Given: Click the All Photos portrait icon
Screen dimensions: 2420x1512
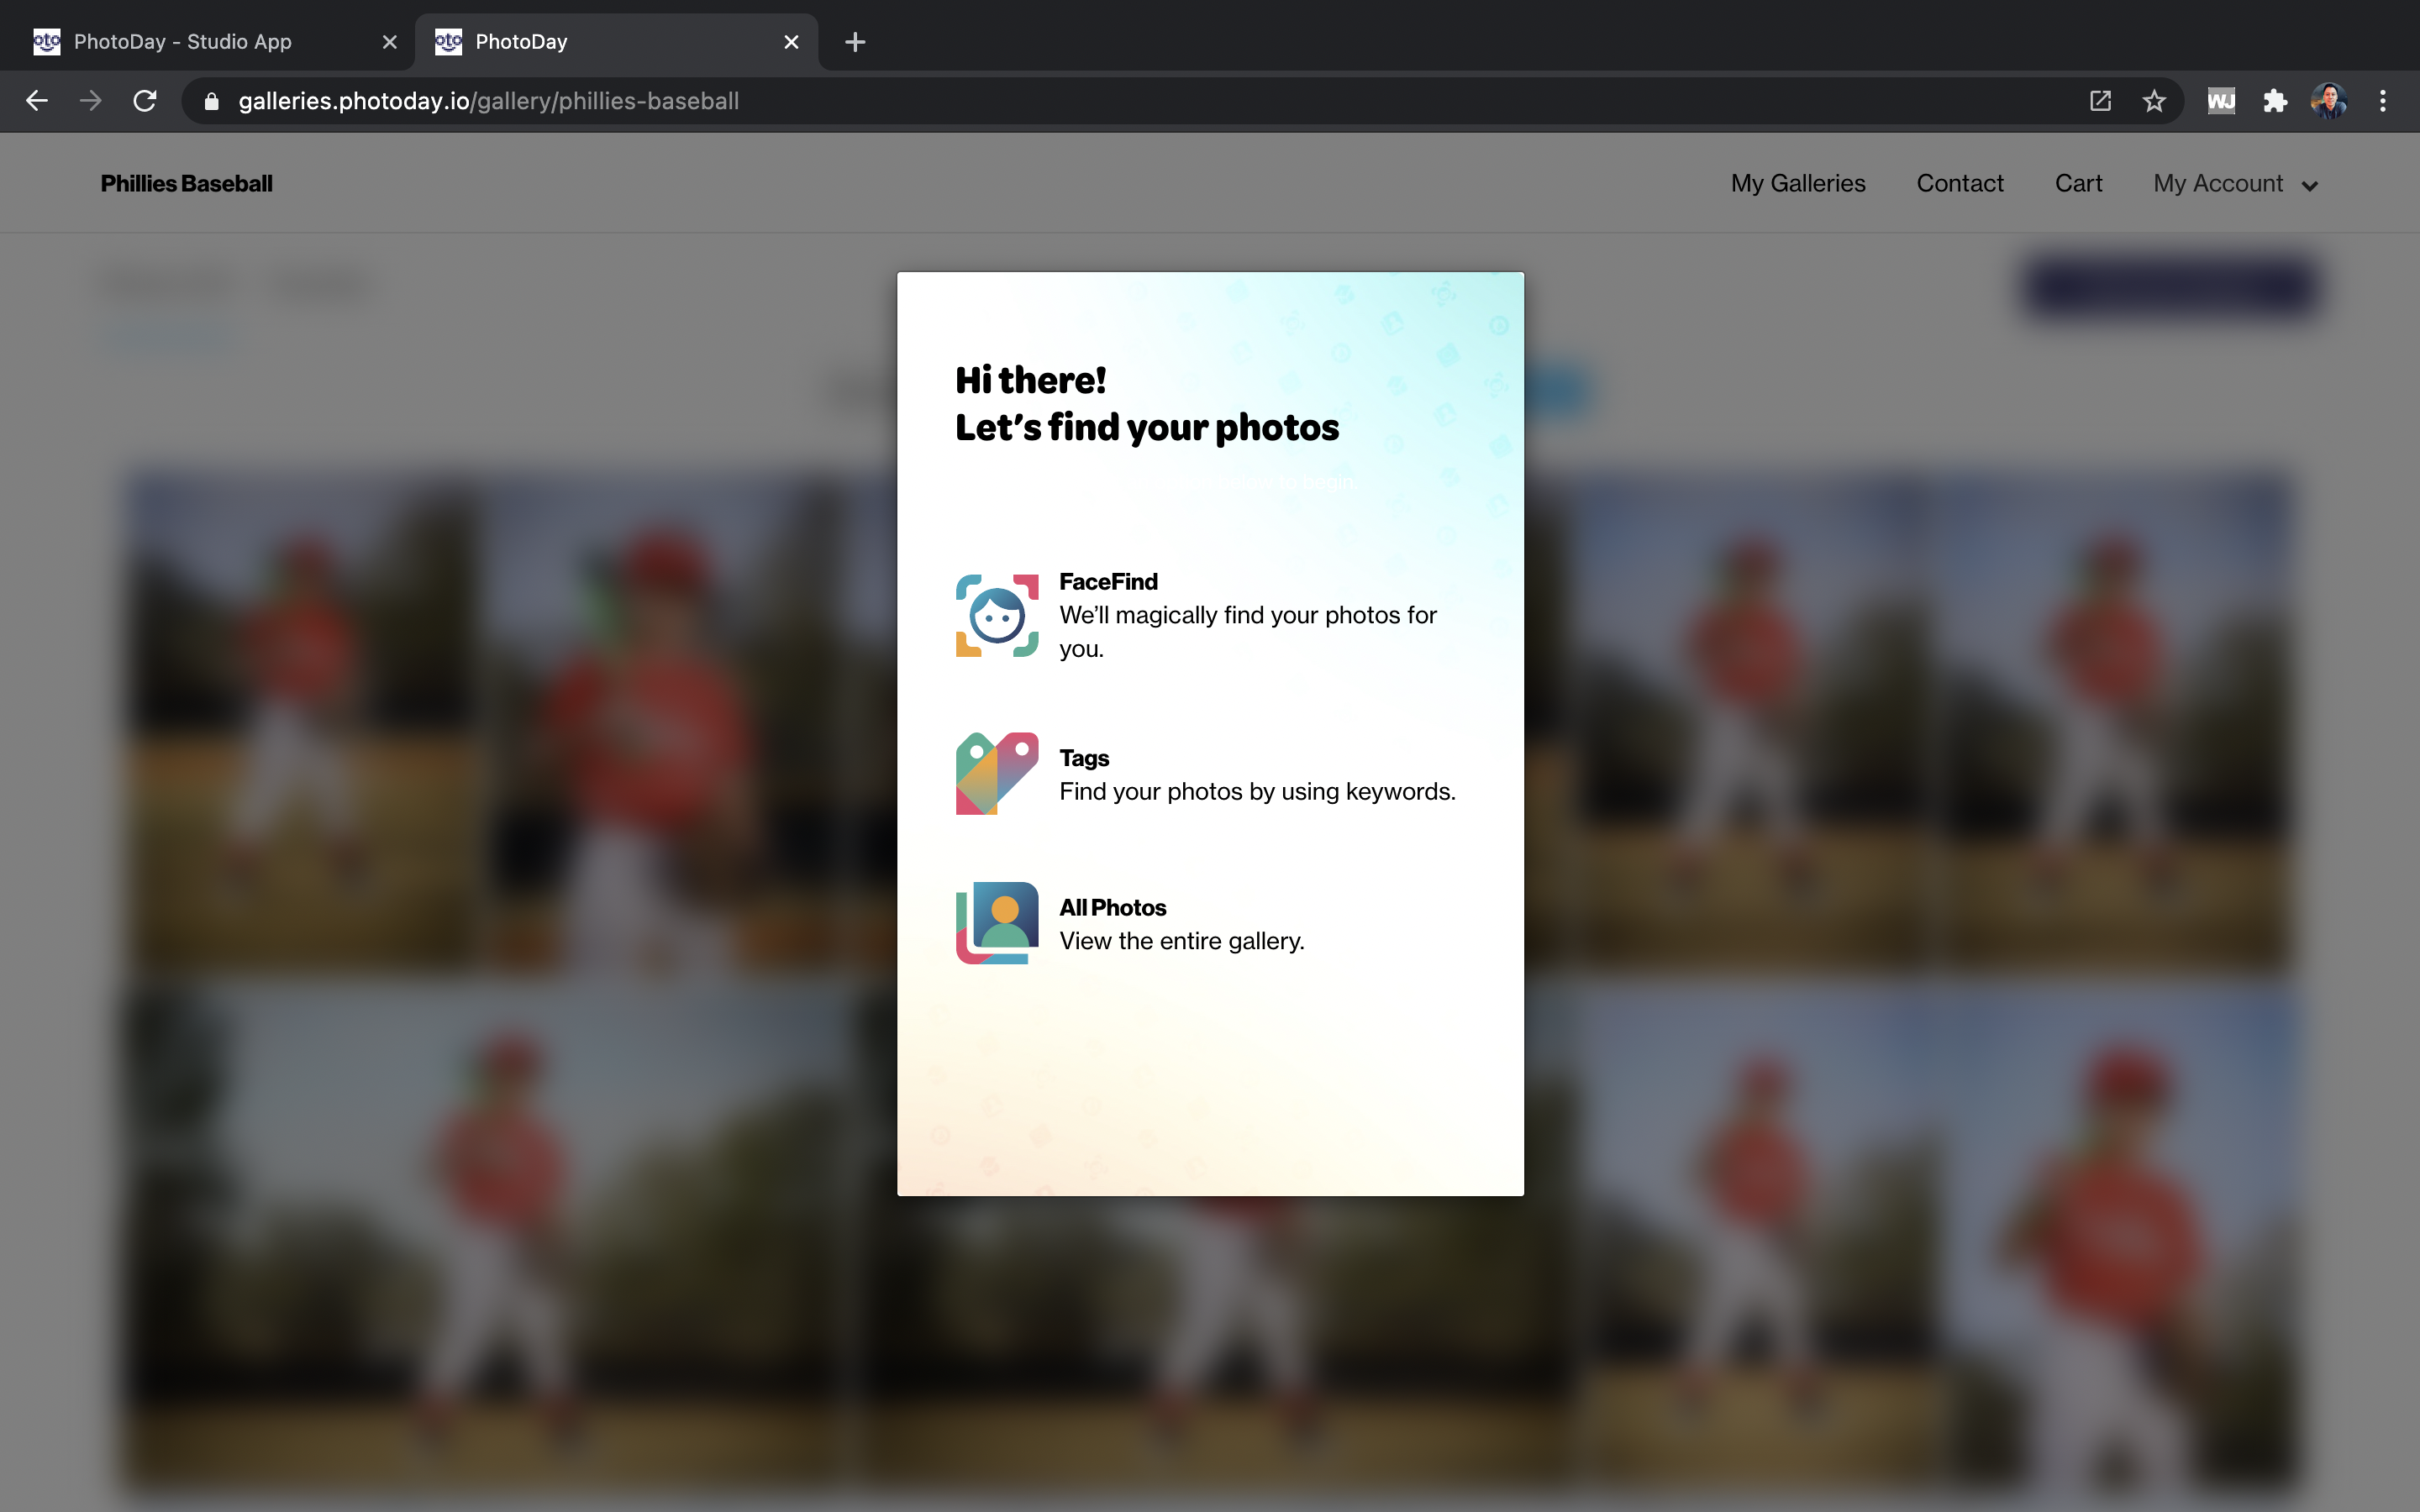Looking at the screenshot, I should [x=996, y=922].
